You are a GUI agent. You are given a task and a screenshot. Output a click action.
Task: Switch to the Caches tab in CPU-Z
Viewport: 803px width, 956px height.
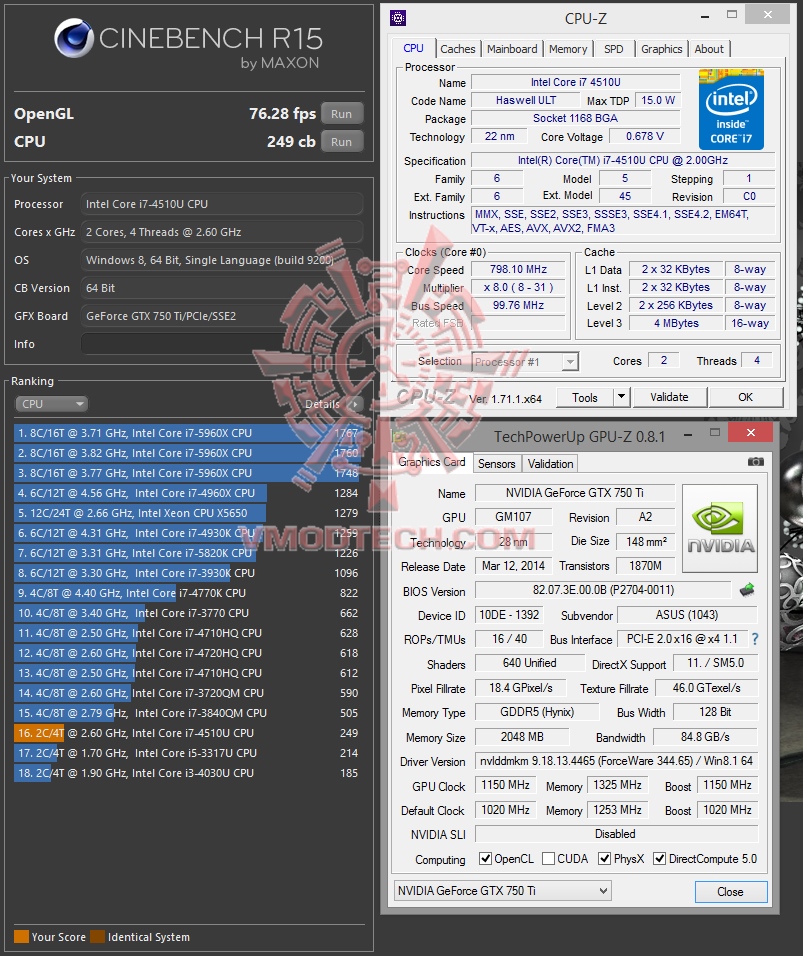[457, 49]
